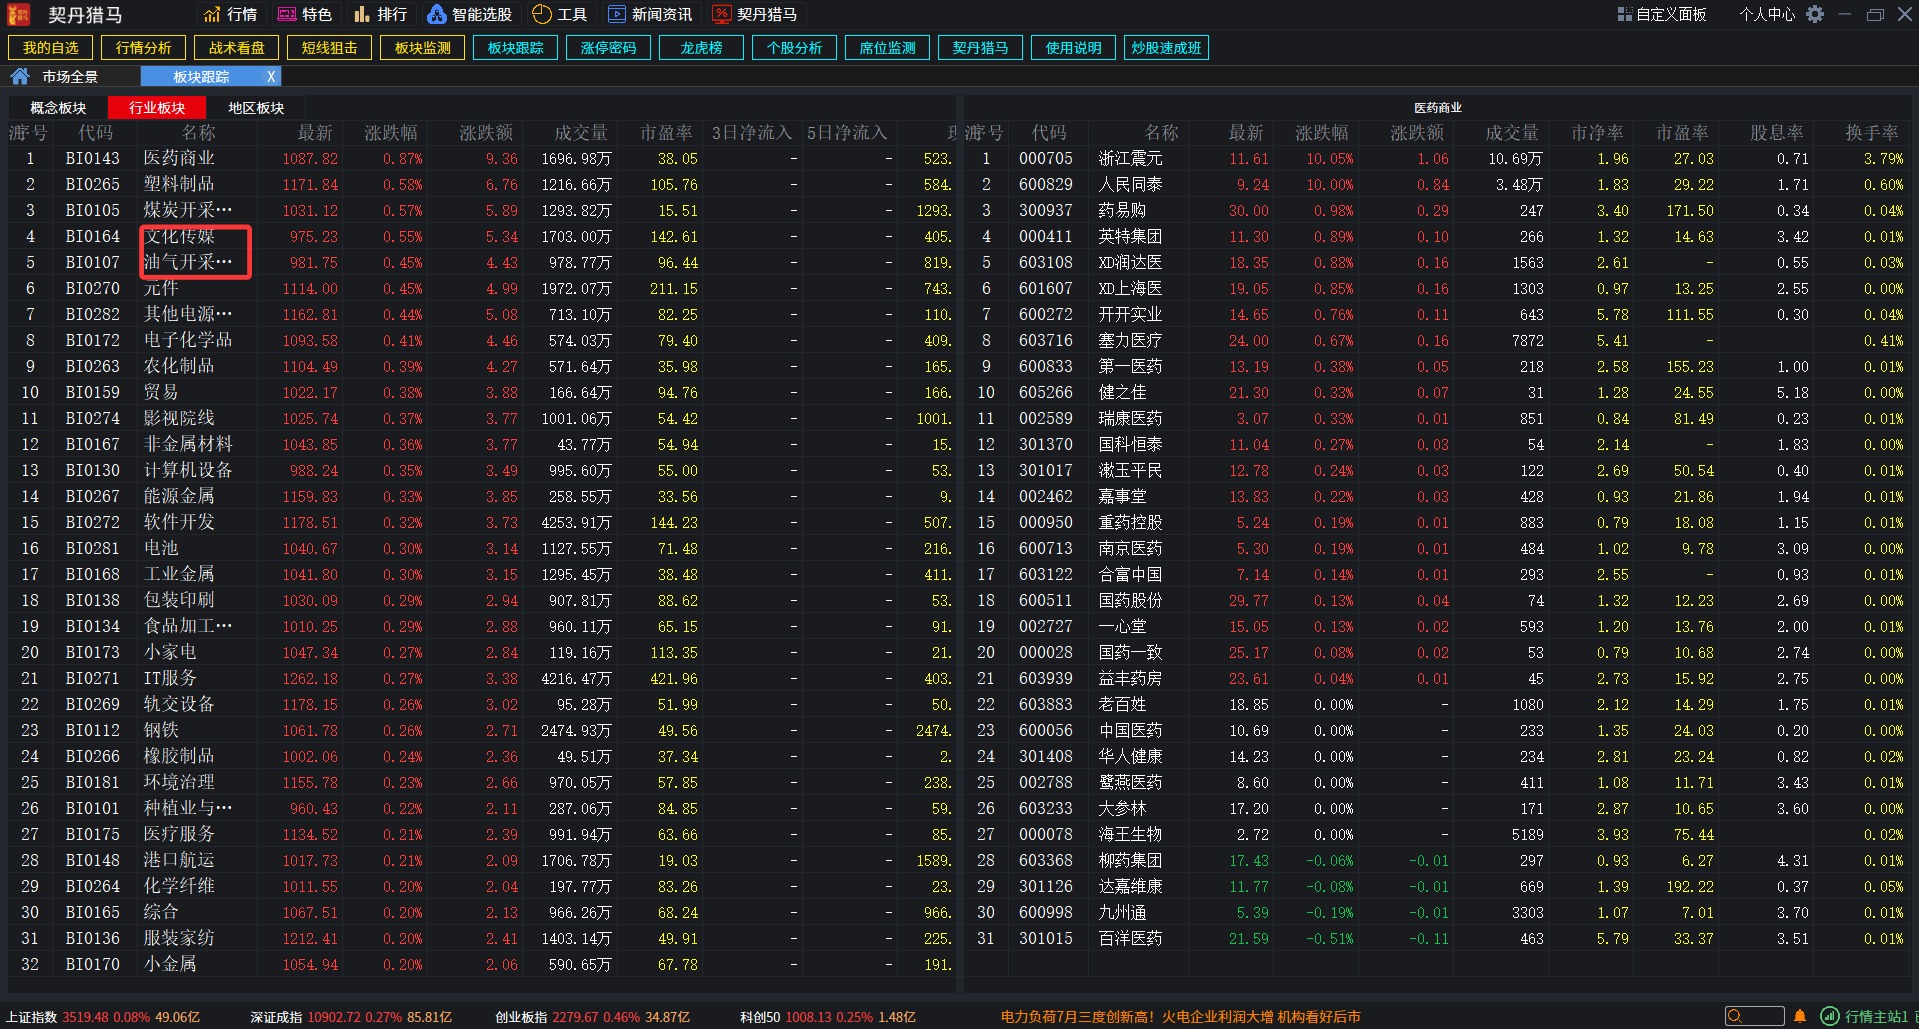Open the 涨停密码 panel
1919x1029 pixels.
608,47
